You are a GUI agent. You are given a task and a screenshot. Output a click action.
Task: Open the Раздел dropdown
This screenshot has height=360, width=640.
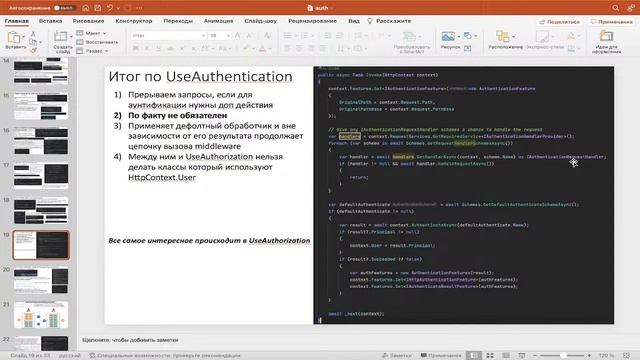[92, 51]
